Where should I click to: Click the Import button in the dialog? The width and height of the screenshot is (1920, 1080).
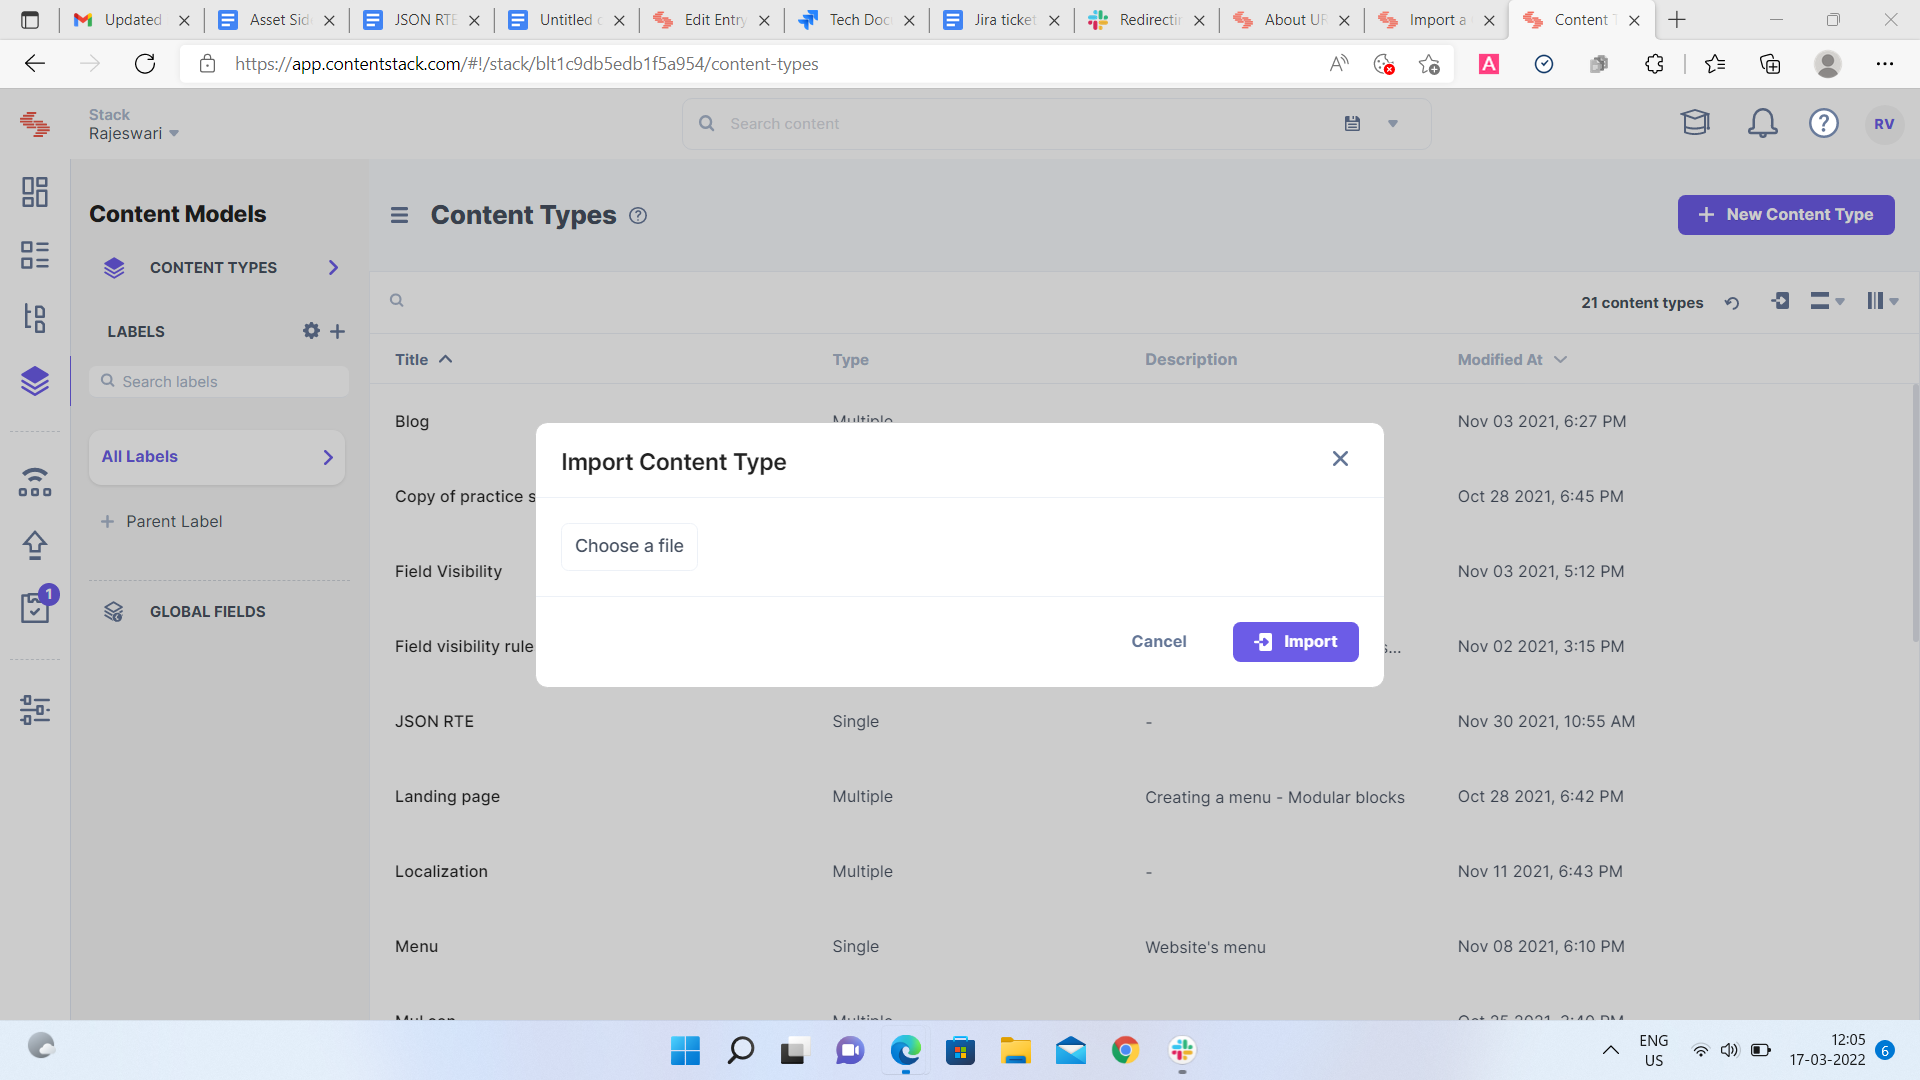click(x=1296, y=642)
